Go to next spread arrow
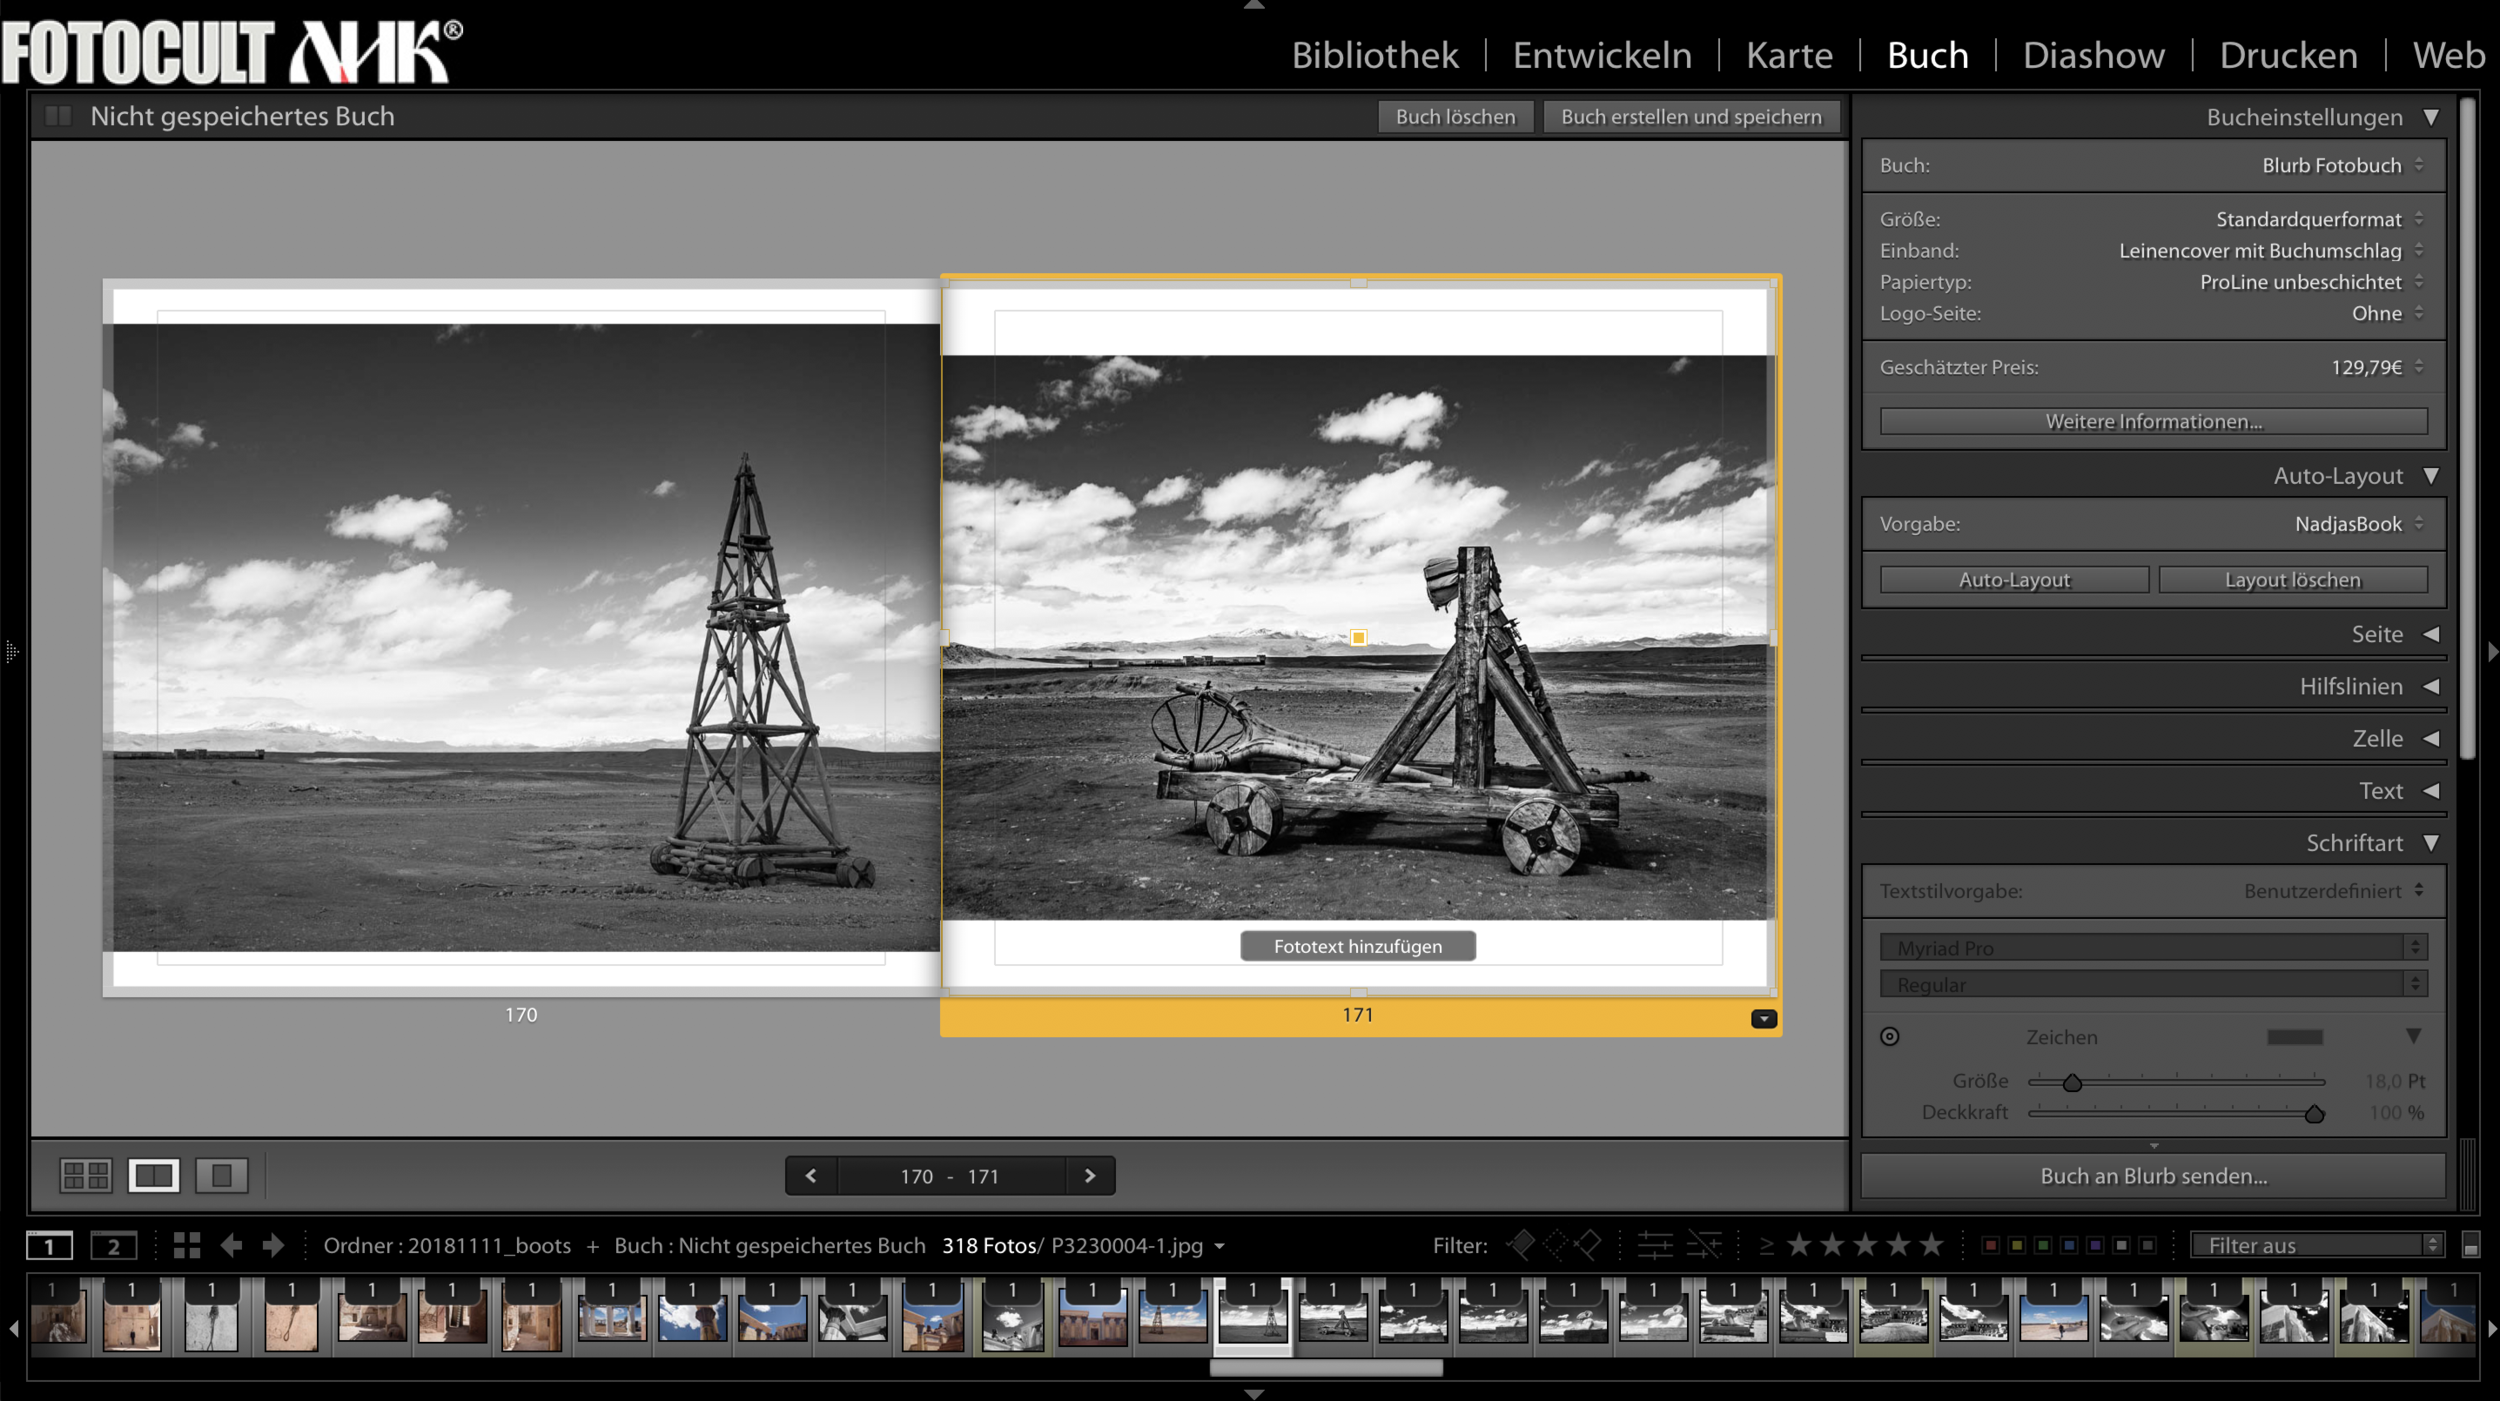Screen dimensions: 2500x1401 point(1090,1176)
